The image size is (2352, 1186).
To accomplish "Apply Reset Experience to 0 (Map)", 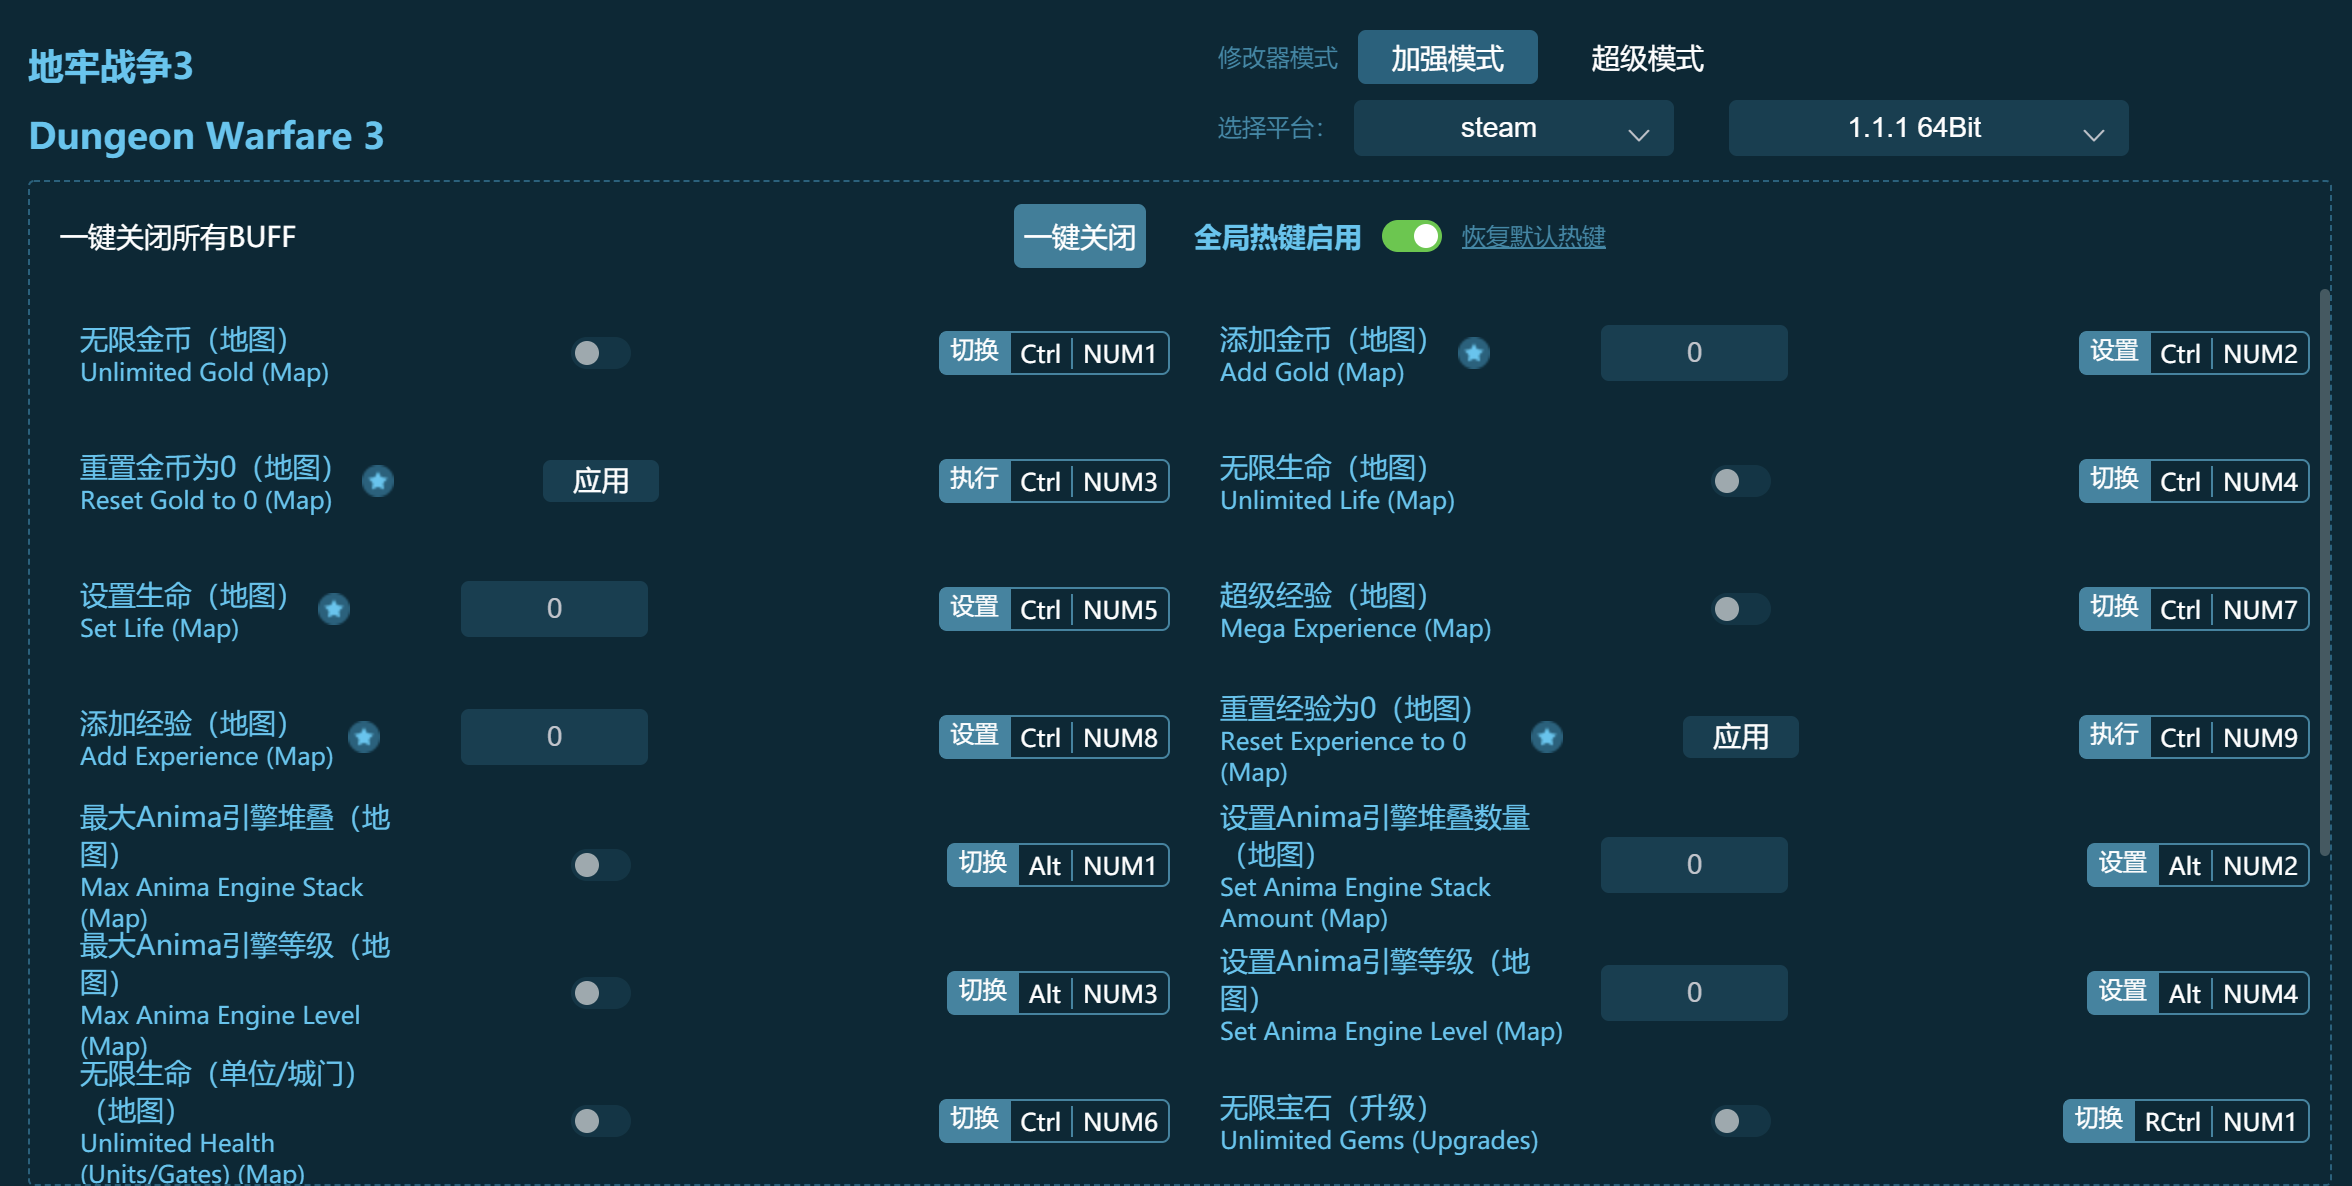I will pyautogui.click(x=1740, y=737).
